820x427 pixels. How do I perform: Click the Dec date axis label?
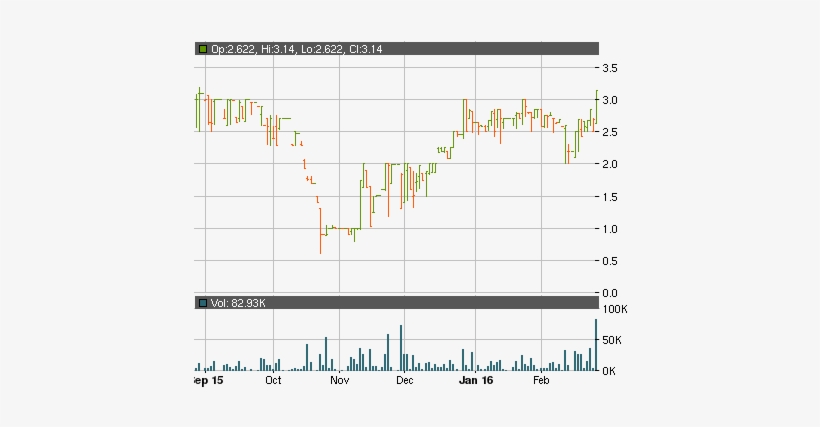click(x=404, y=380)
